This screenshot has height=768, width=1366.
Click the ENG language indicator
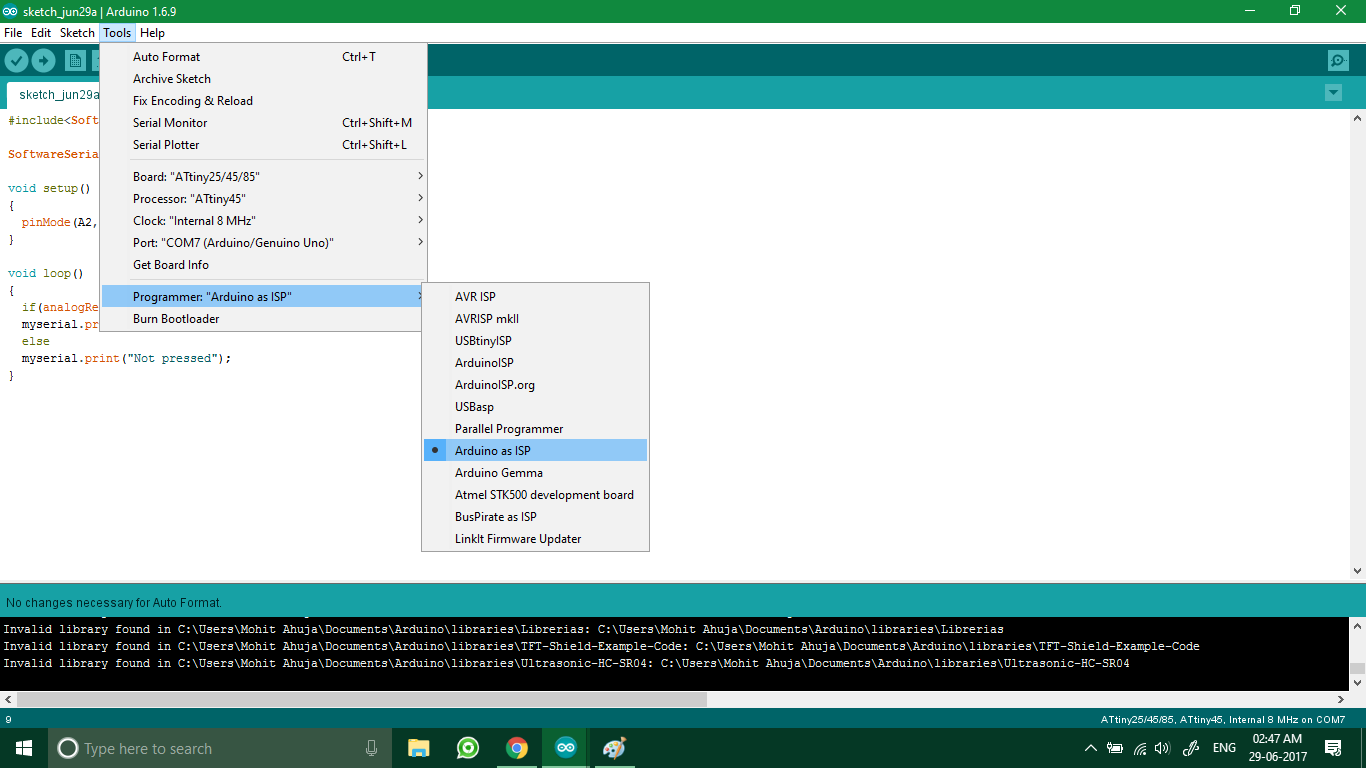click(x=1224, y=748)
